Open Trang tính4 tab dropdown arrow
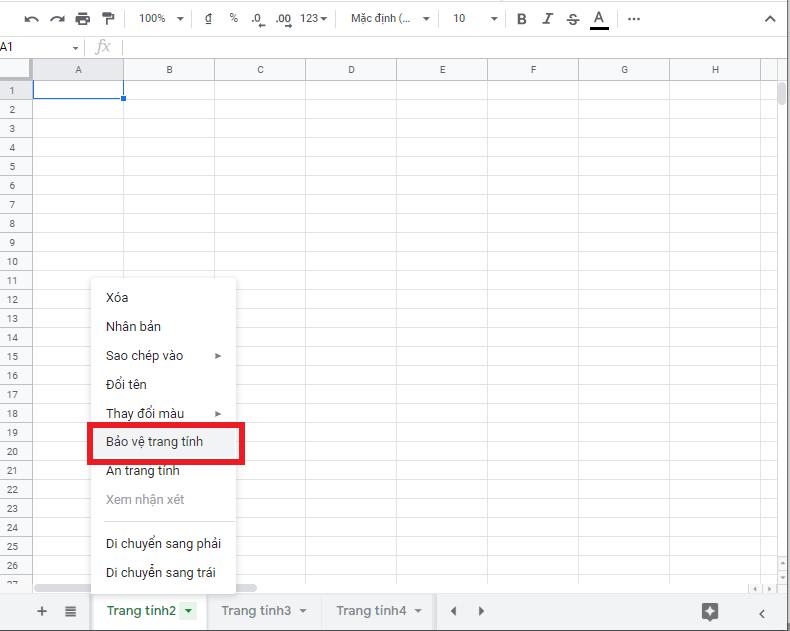 click(418, 611)
